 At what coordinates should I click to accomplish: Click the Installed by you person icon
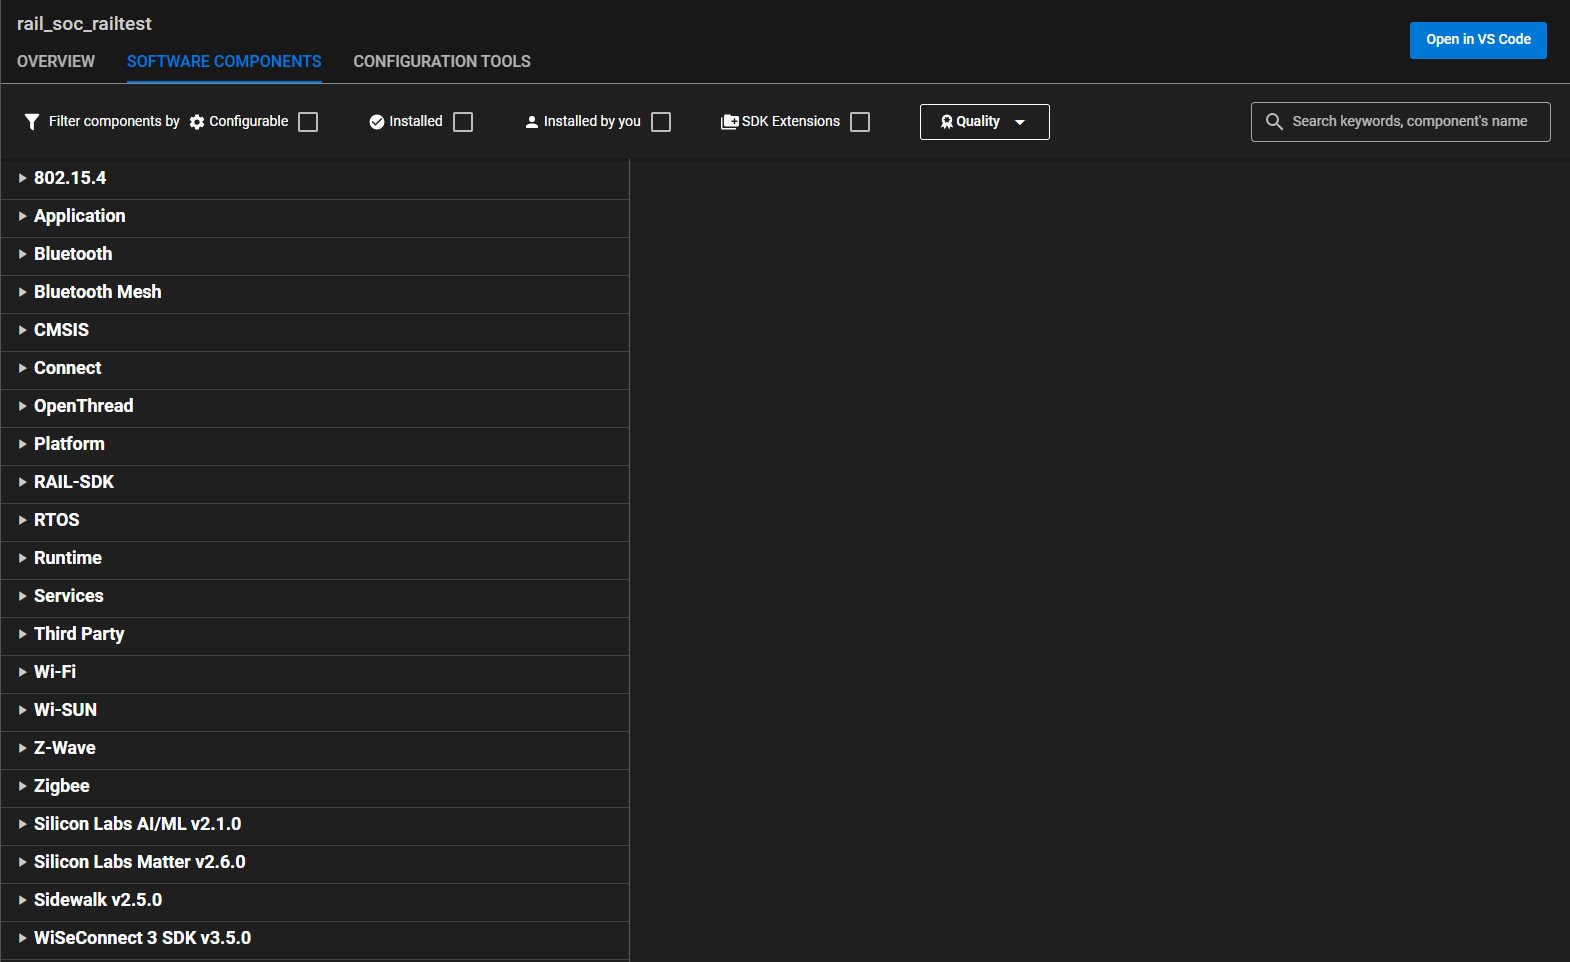532,122
